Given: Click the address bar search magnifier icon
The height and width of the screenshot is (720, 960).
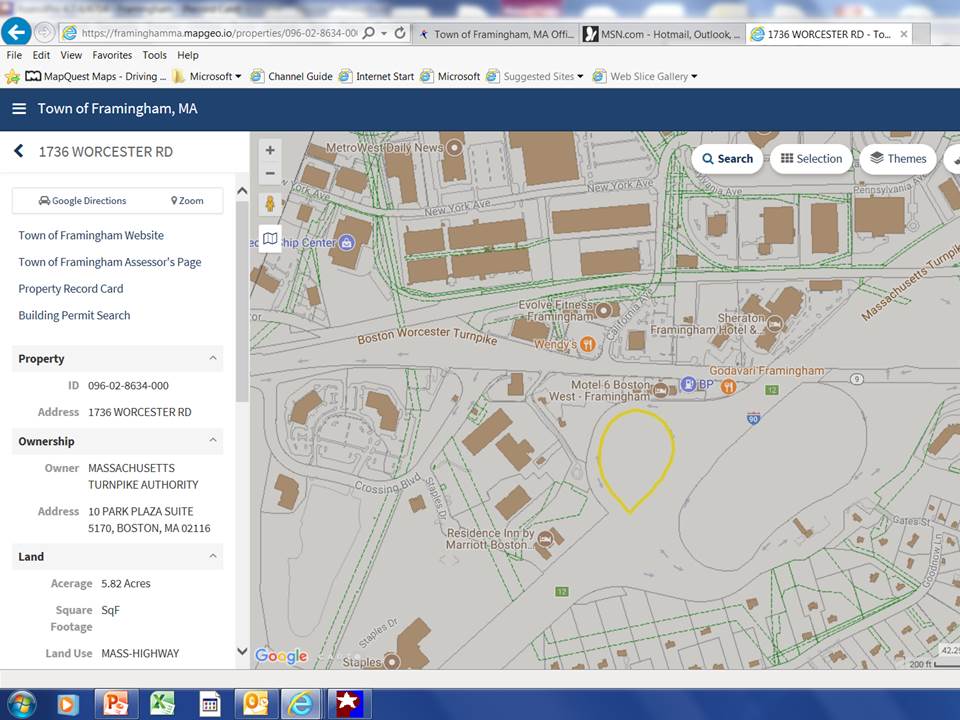Looking at the screenshot, I should pos(369,33).
